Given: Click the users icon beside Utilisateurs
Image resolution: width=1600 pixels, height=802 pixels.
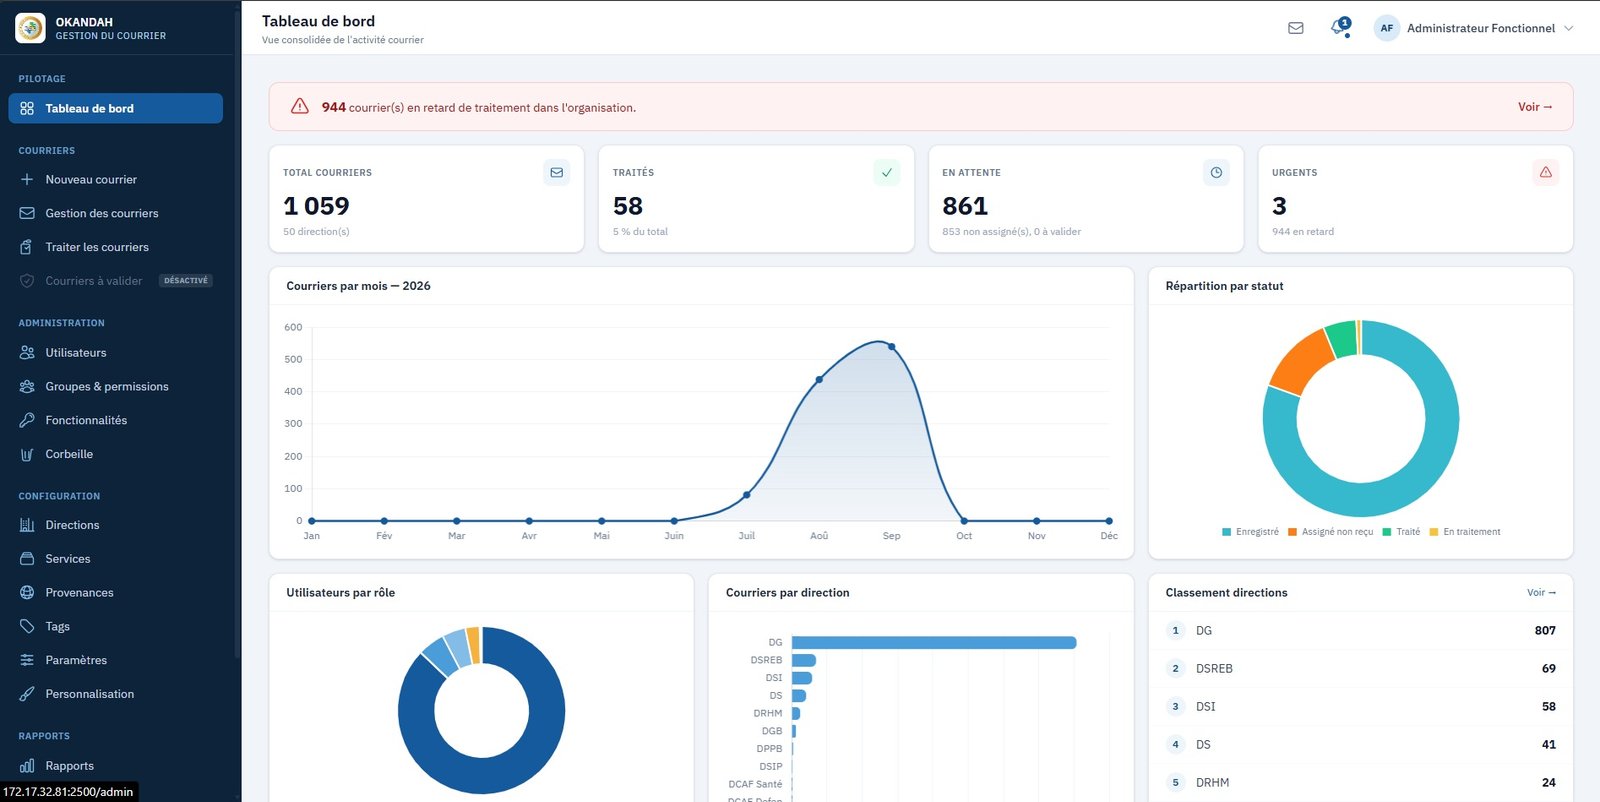Looking at the screenshot, I should tap(27, 353).
